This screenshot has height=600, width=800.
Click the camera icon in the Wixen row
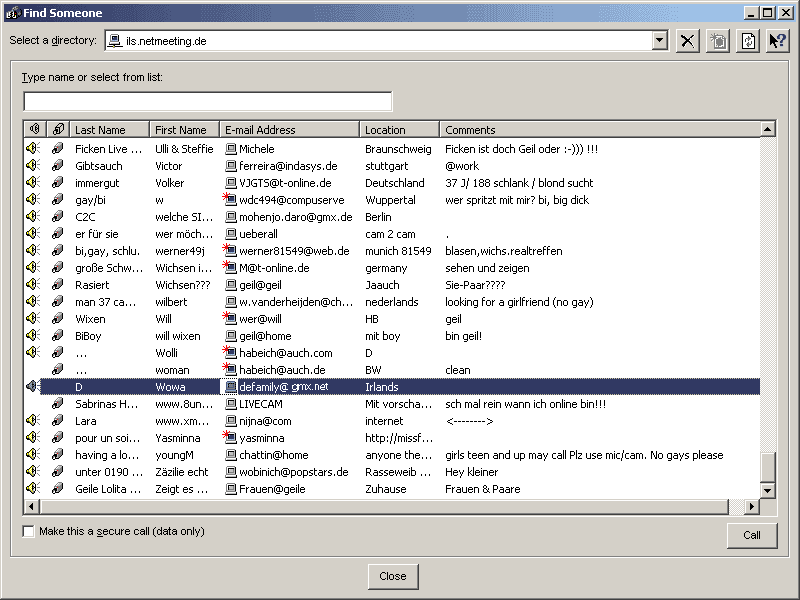(58, 318)
